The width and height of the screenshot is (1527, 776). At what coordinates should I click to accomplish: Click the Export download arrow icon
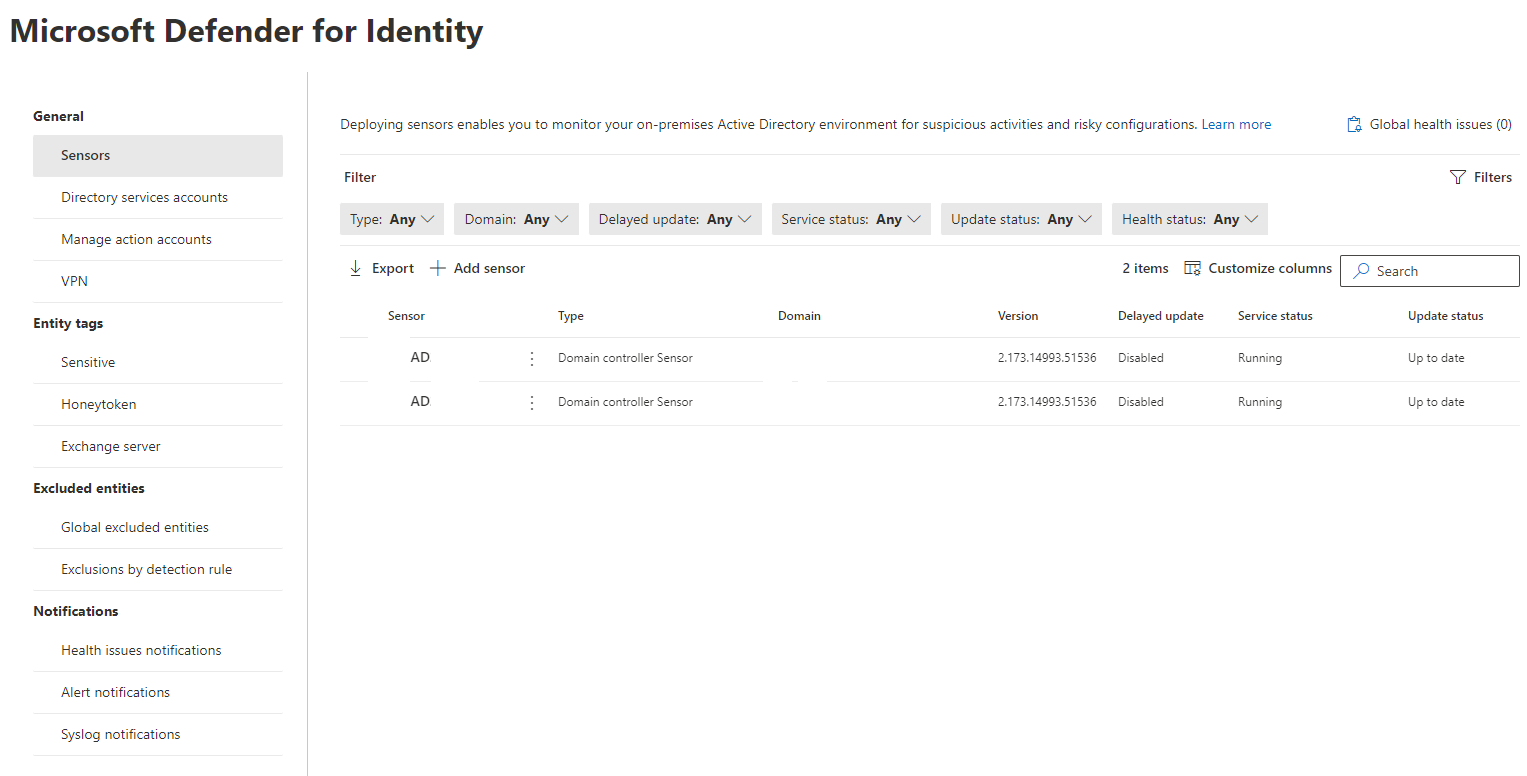pyautogui.click(x=355, y=268)
